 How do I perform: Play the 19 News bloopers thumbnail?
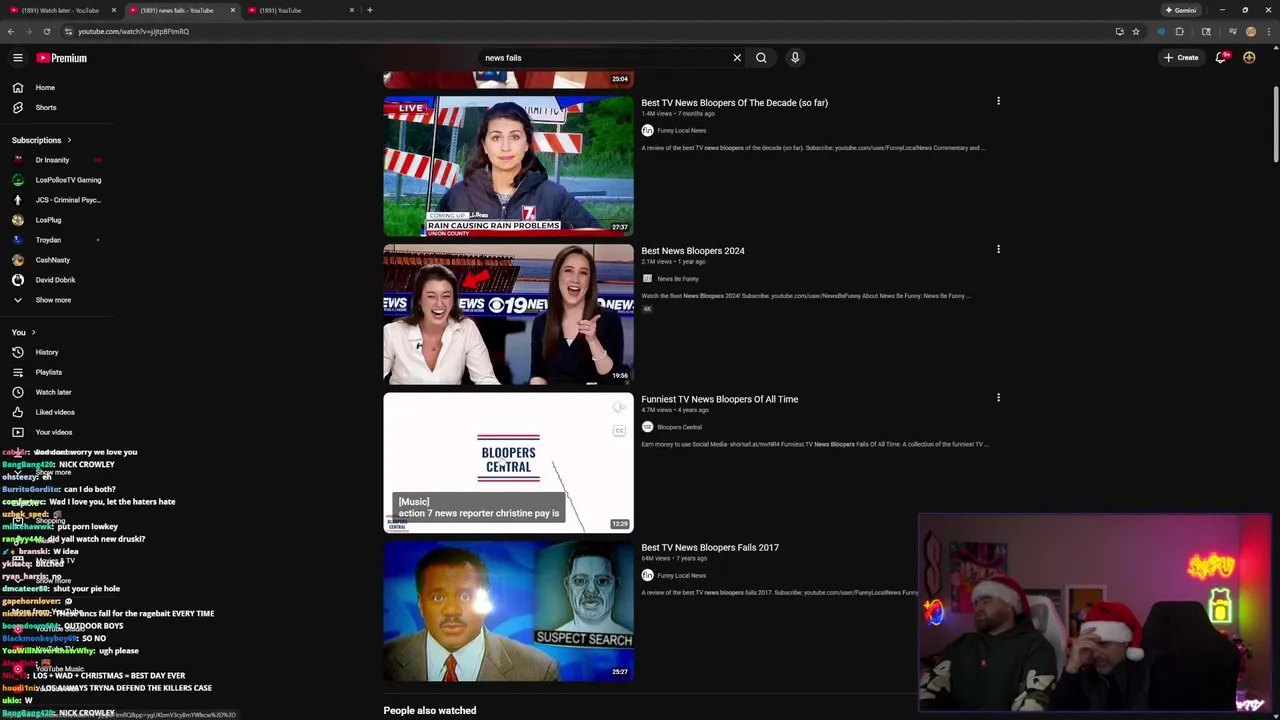508,314
